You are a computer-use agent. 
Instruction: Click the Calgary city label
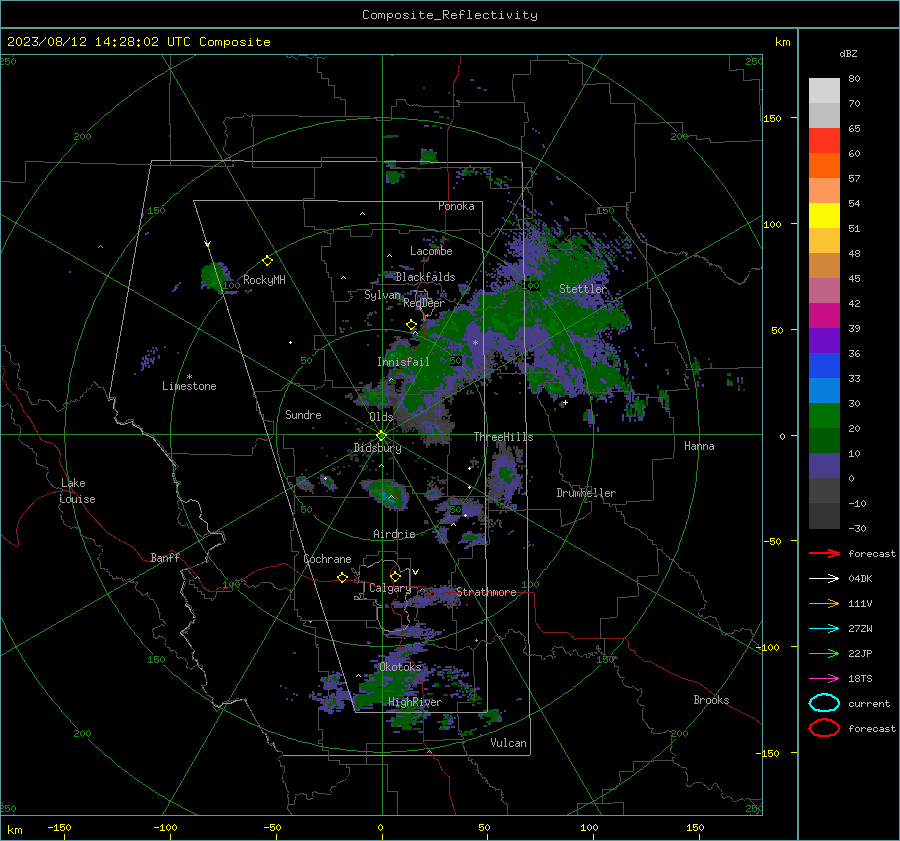point(390,588)
